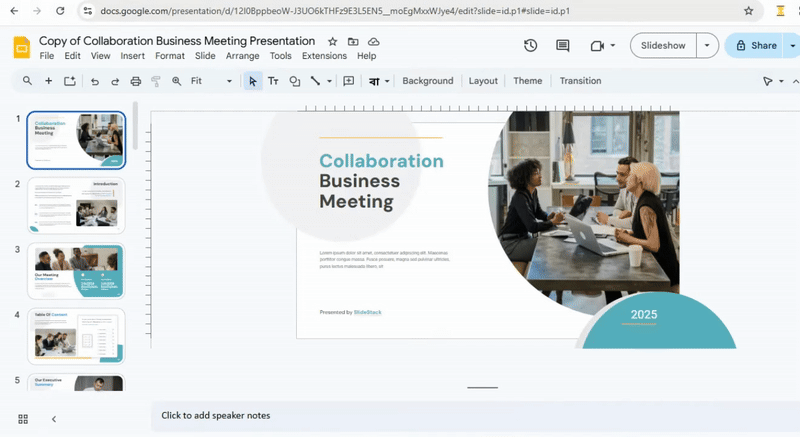Screen dimensions: 800x437
Task: Click the Add comment toolbar icon
Action: [349, 81]
